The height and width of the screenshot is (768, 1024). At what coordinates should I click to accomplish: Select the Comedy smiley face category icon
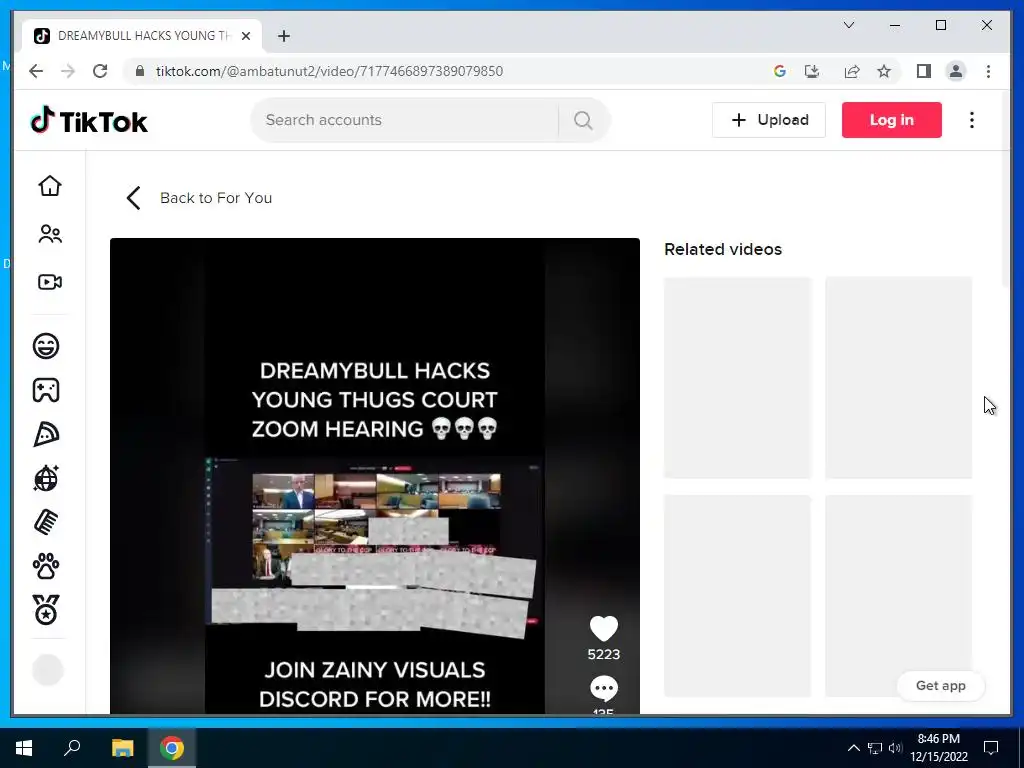pyautogui.click(x=46, y=346)
